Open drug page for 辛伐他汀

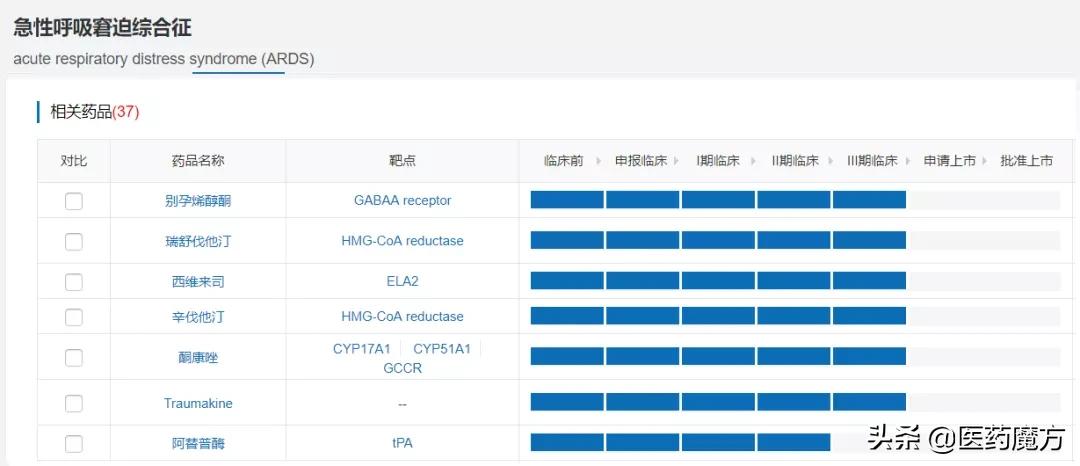tap(198, 317)
